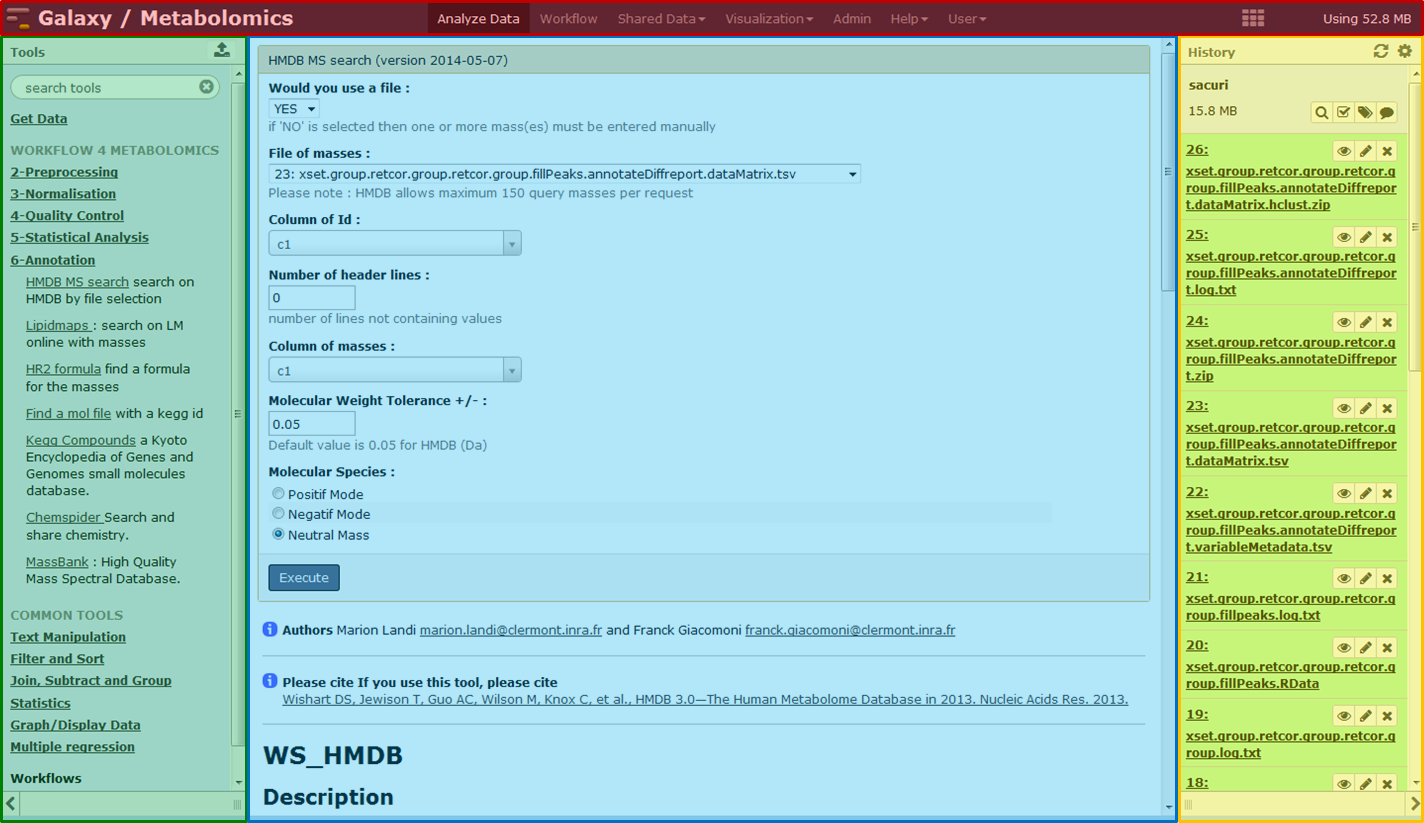This screenshot has width=1424, height=823.
Task: Clear the search tools field with X icon
Action: (206, 87)
